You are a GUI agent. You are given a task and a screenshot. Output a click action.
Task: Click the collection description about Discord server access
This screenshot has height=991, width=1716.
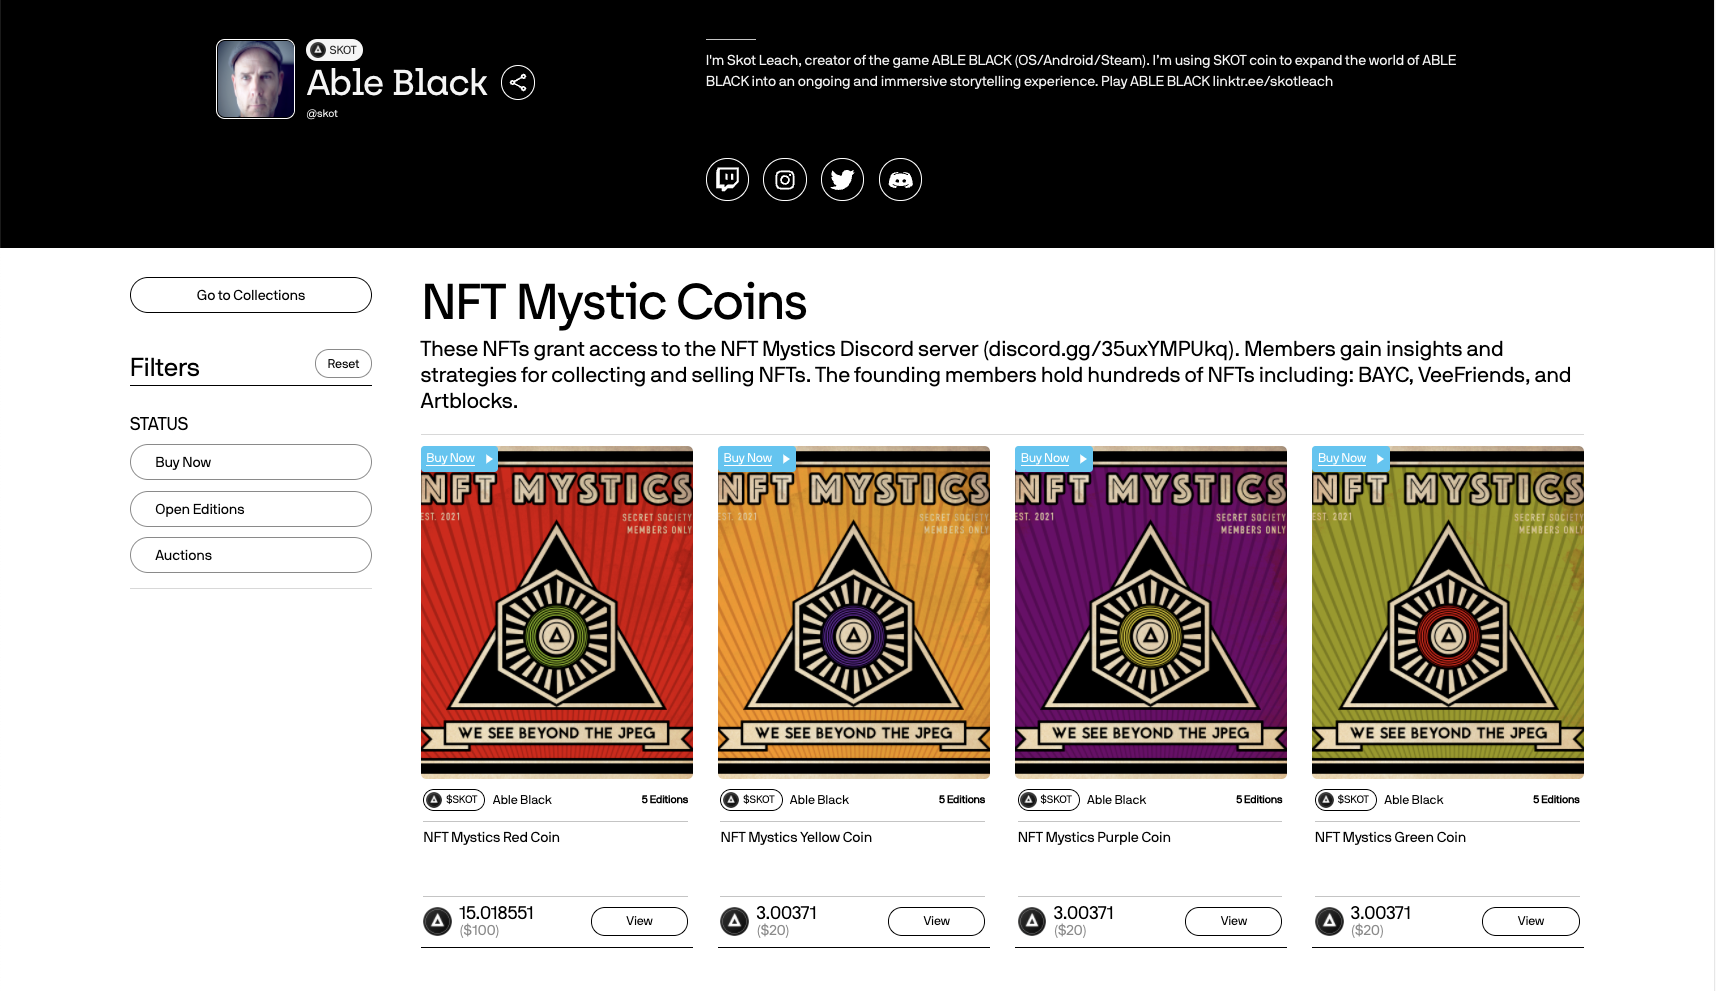tap(996, 375)
